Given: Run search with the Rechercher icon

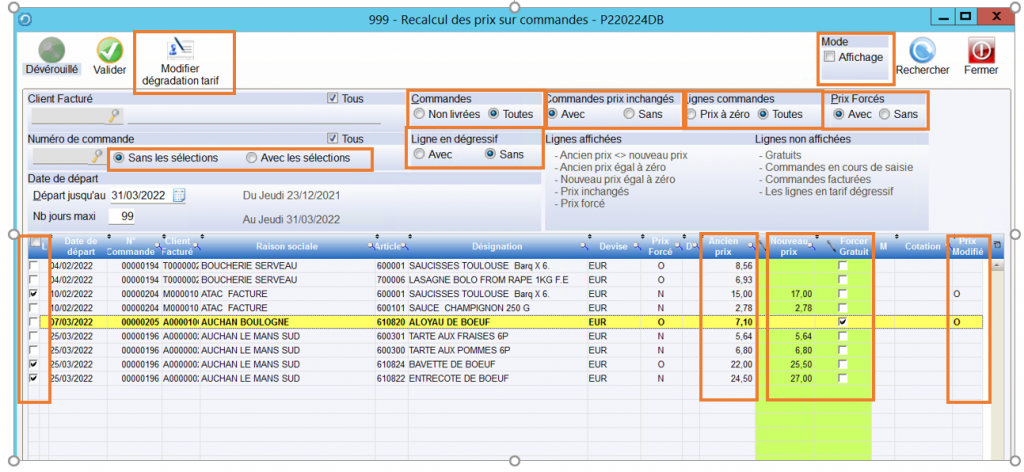Looking at the screenshot, I should click(922, 49).
